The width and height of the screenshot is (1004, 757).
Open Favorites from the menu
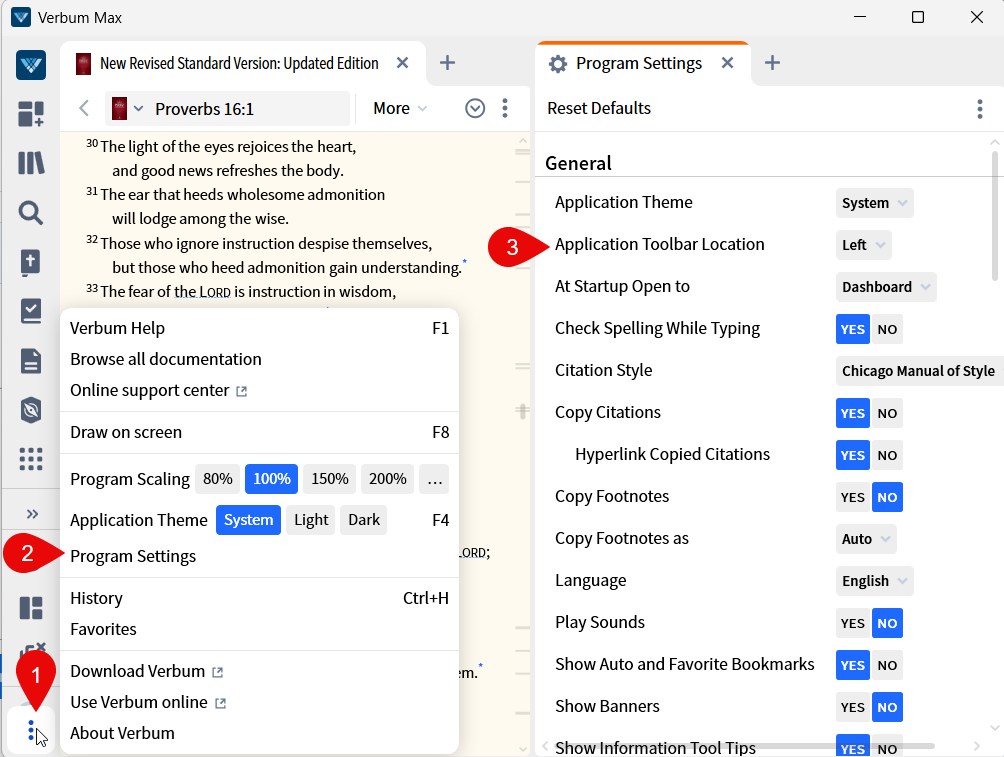coord(259,630)
